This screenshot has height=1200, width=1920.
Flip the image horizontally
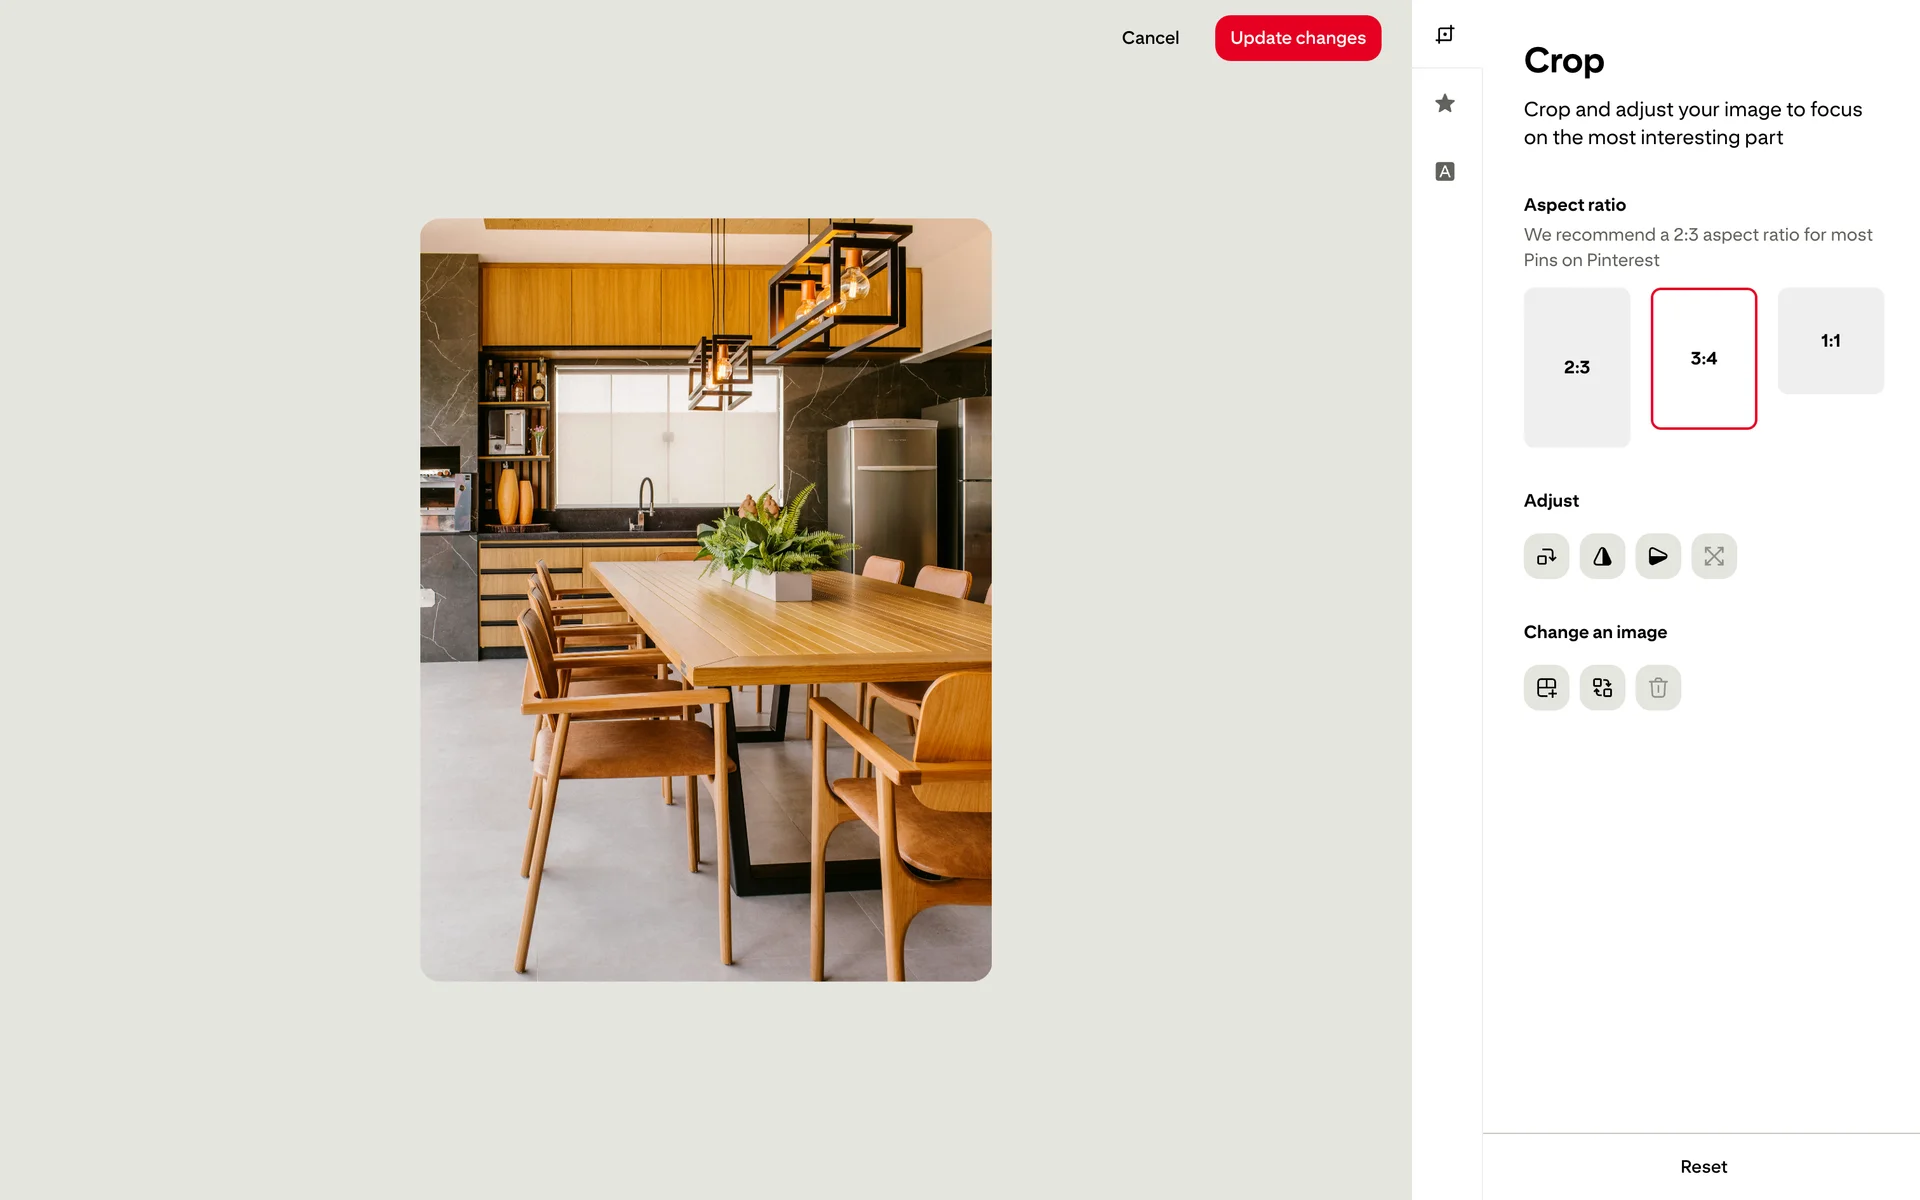[1602, 556]
